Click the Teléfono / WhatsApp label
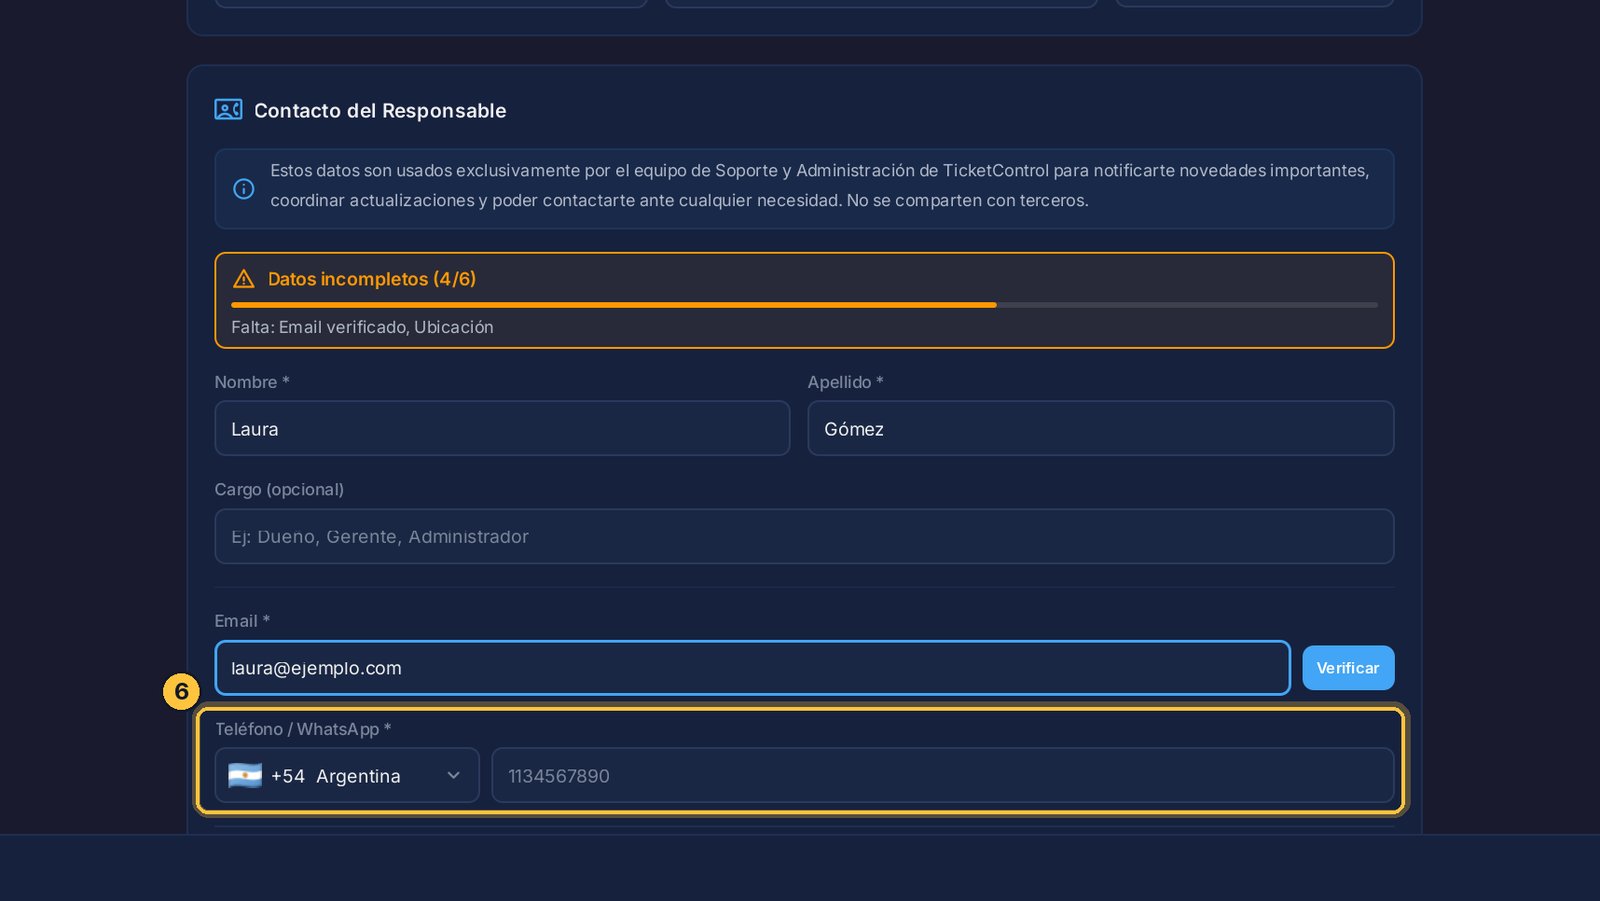1600x901 pixels. pyautogui.click(x=303, y=729)
